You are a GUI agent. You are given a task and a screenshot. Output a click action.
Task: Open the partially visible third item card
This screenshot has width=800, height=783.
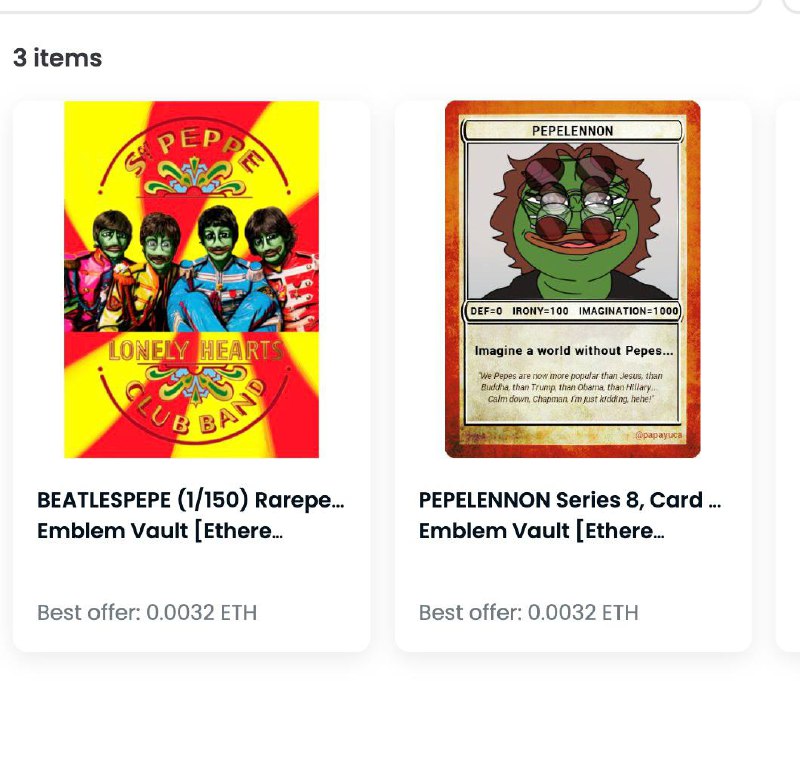(788, 376)
